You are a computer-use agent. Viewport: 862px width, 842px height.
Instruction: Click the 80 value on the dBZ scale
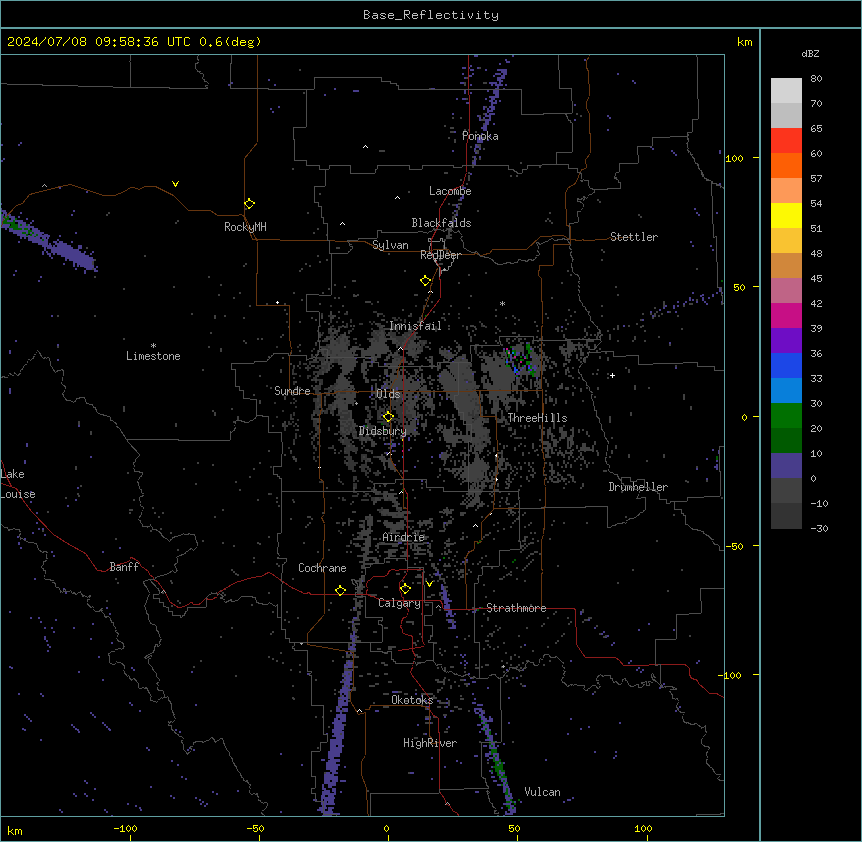tap(816, 79)
